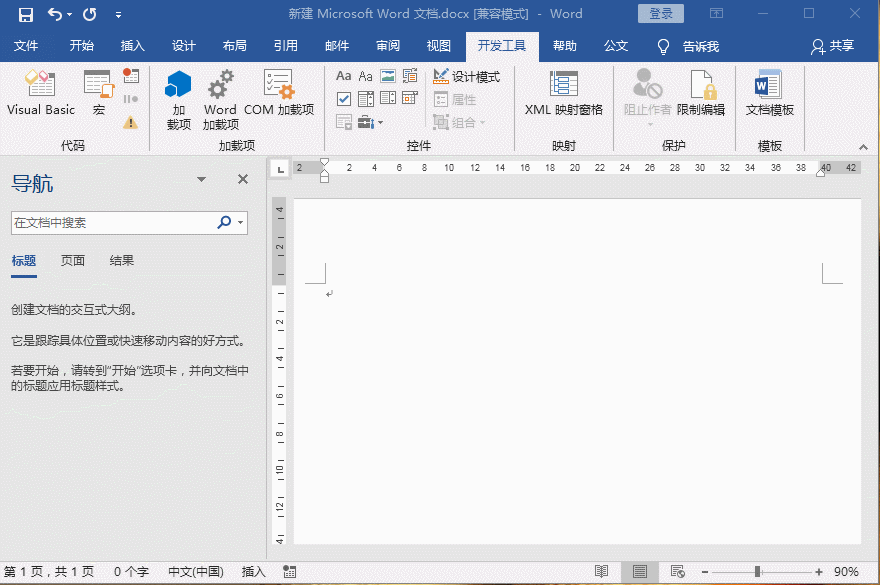
Task: Click the 登录 sign-in button
Action: point(661,13)
